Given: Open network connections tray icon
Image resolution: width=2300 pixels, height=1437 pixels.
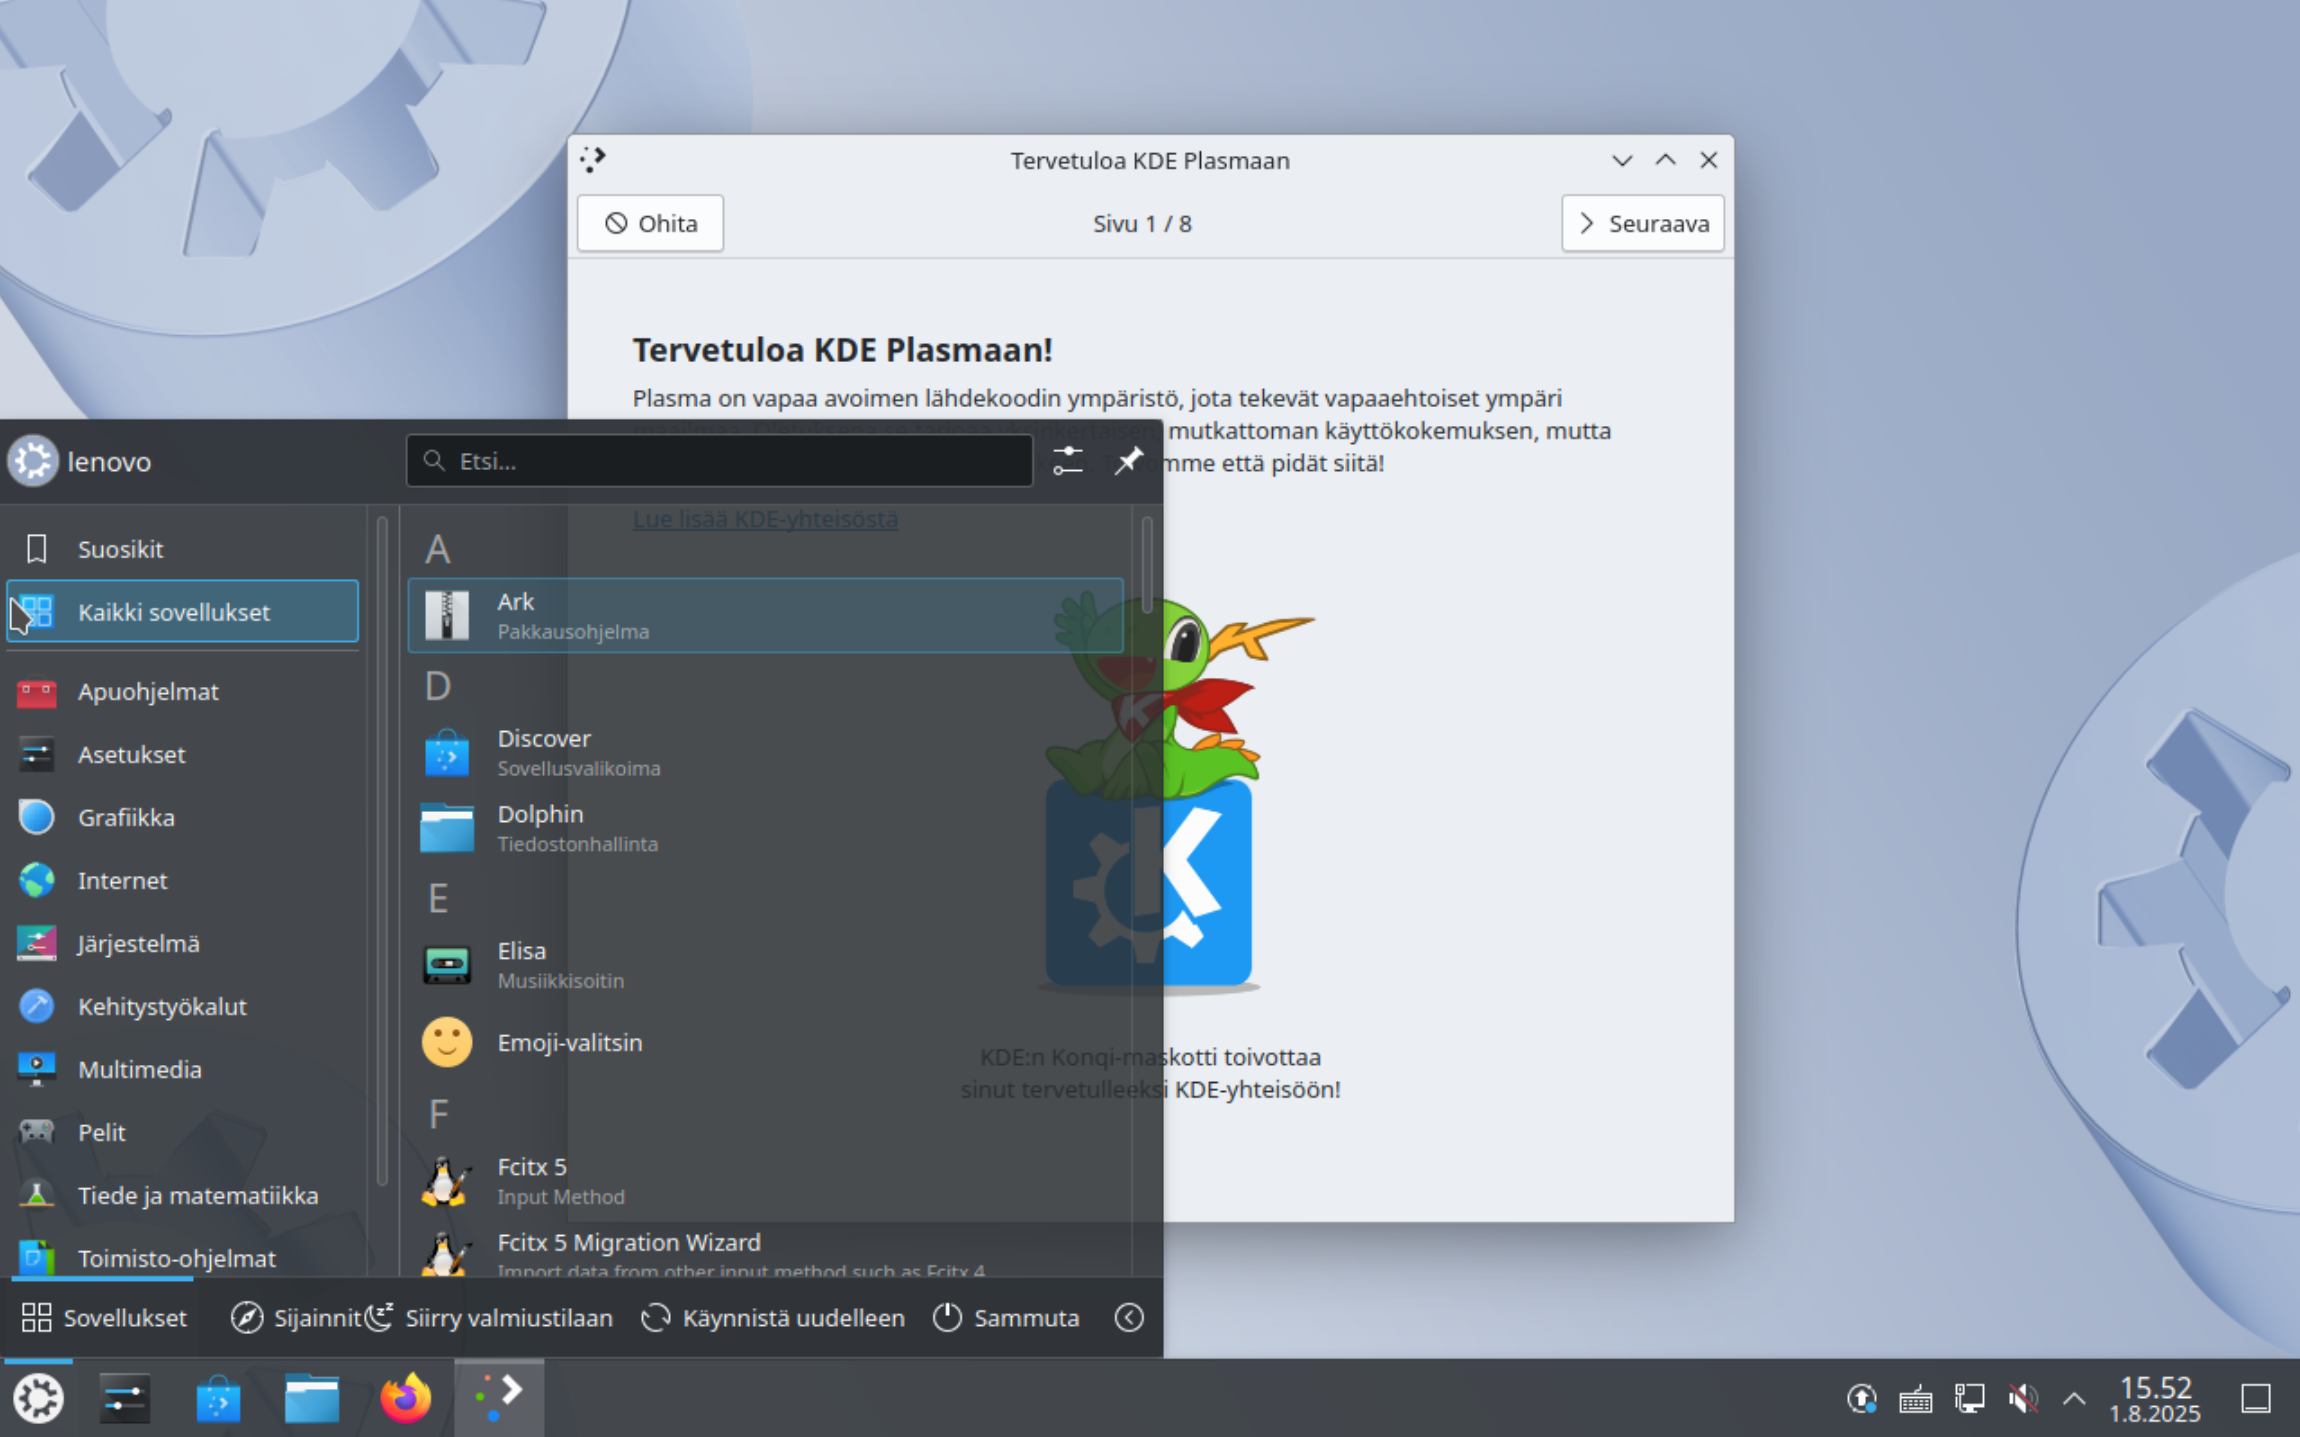Looking at the screenshot, I should click(x=1969, y=1398).
